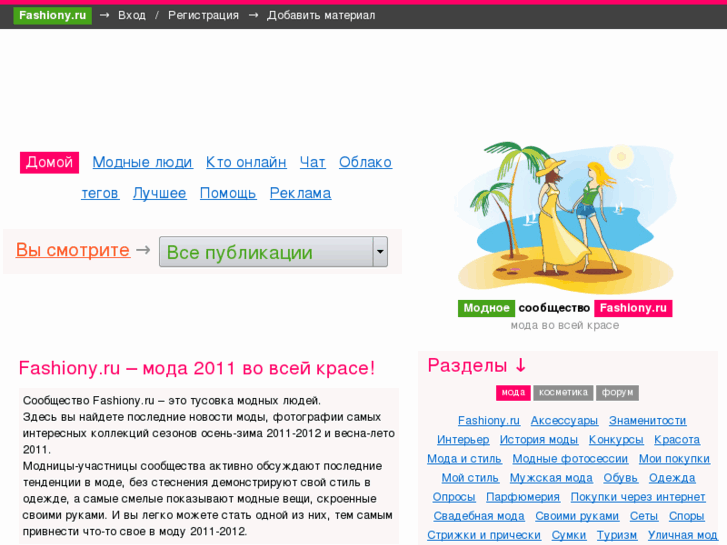Screen dimensions: 727x545
Task: Open the Знаменитости section
Action: click(x=647, y=420)
